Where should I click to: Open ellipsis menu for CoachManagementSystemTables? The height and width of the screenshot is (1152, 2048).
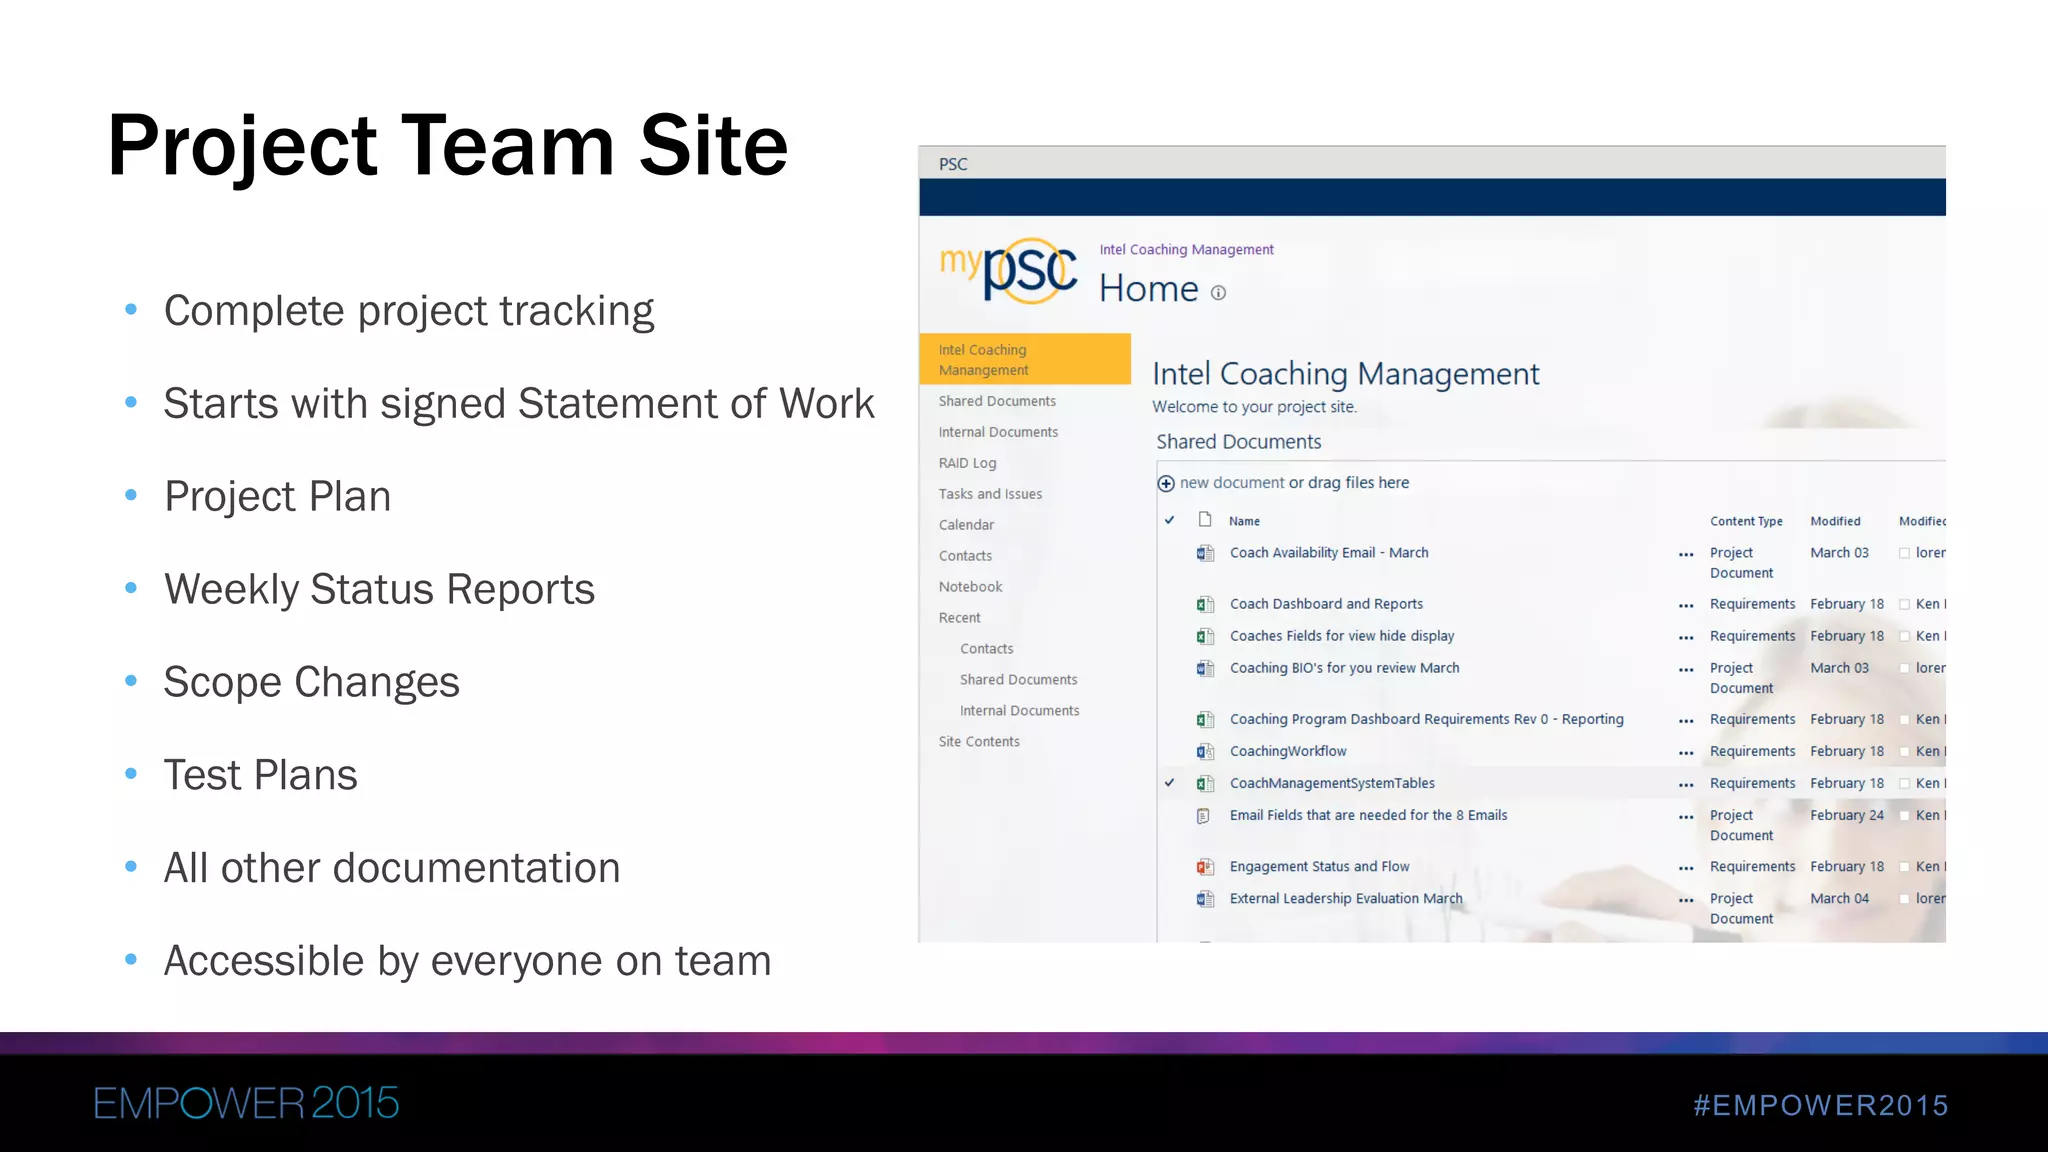(1686, 785)
